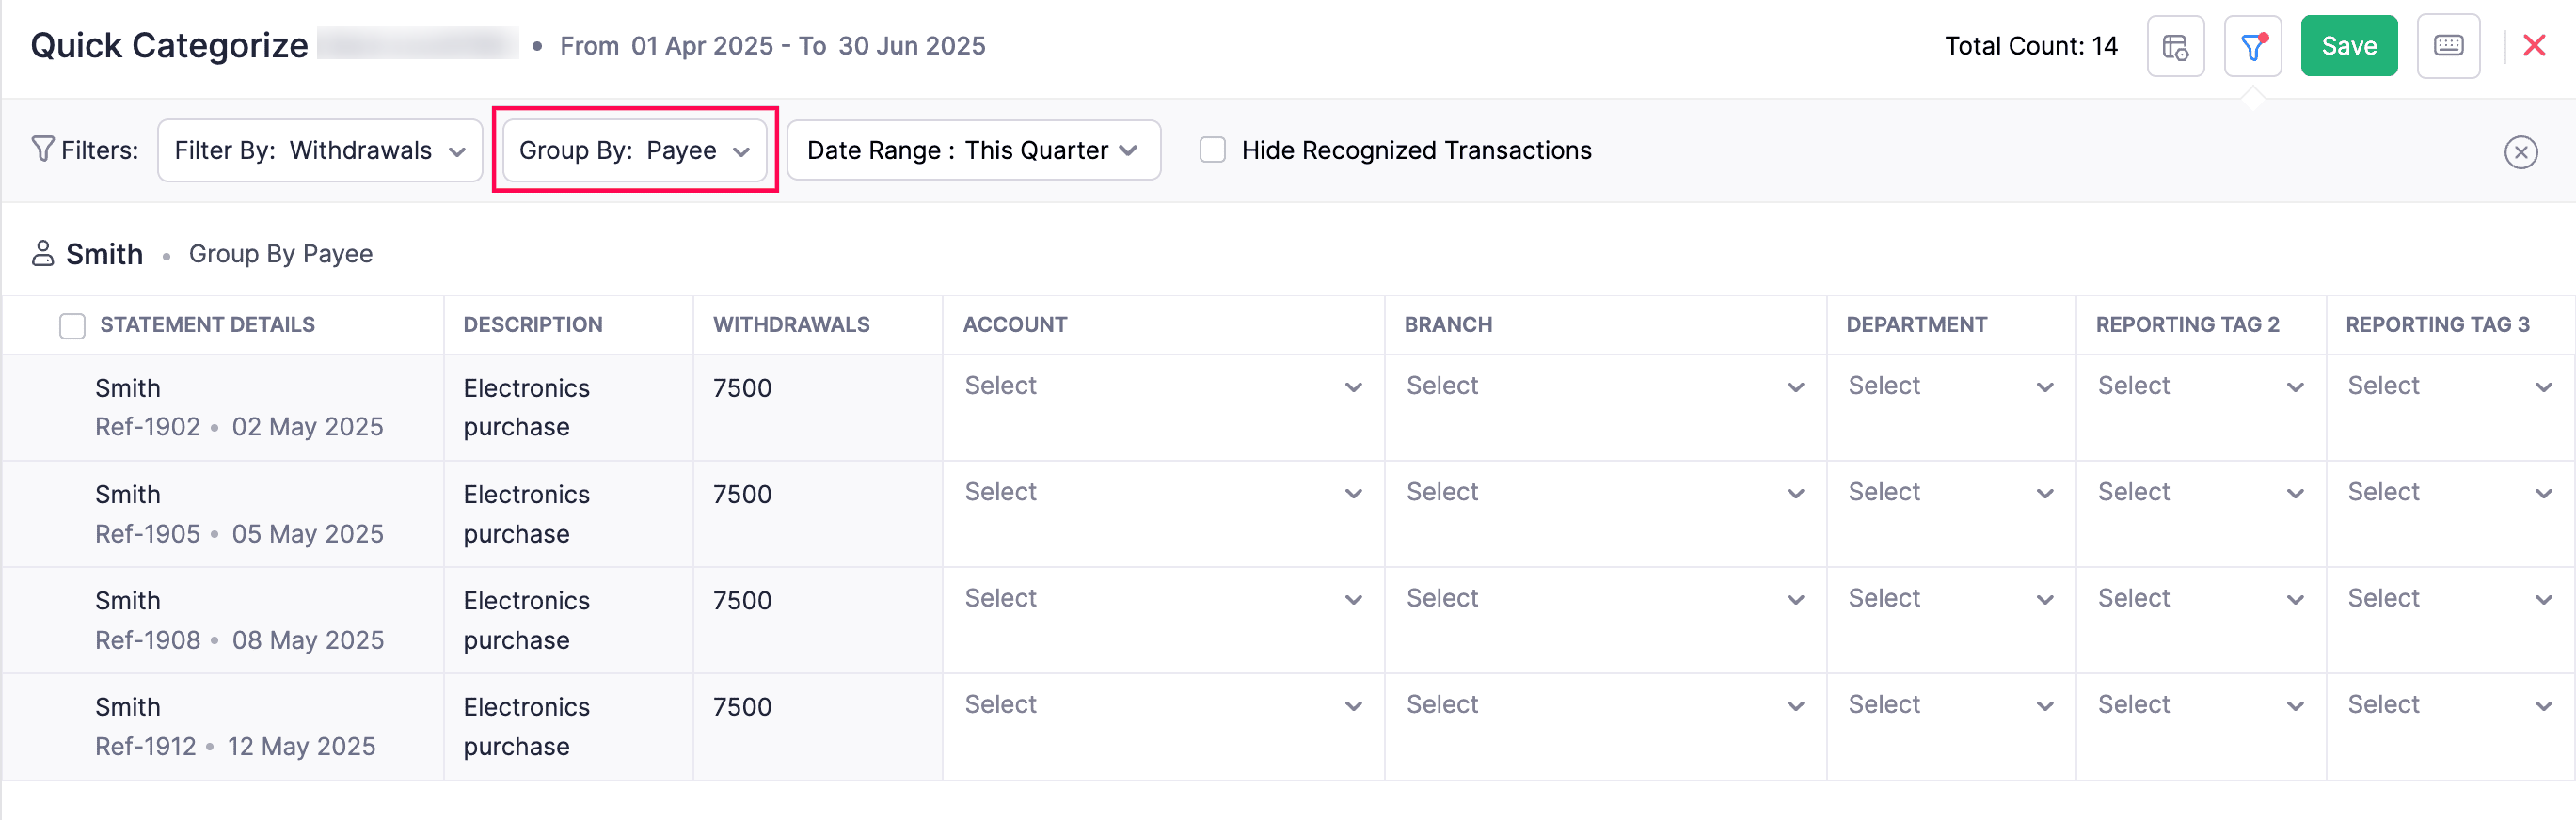Change Date Range from This Quarter
The image size is (2576, 820).
pyautogui.click(x=972, y=150)
